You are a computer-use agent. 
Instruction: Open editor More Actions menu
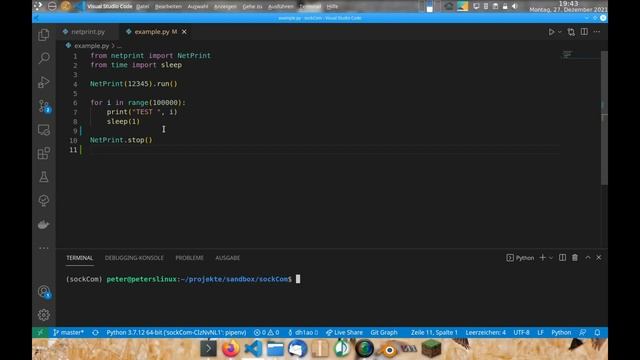tap(597, 32)
